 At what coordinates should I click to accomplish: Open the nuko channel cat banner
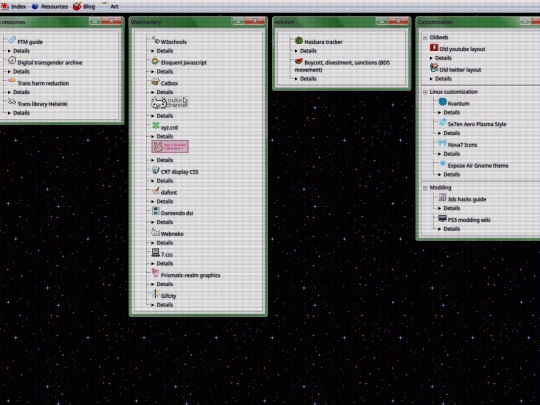(x=170, y=103)
